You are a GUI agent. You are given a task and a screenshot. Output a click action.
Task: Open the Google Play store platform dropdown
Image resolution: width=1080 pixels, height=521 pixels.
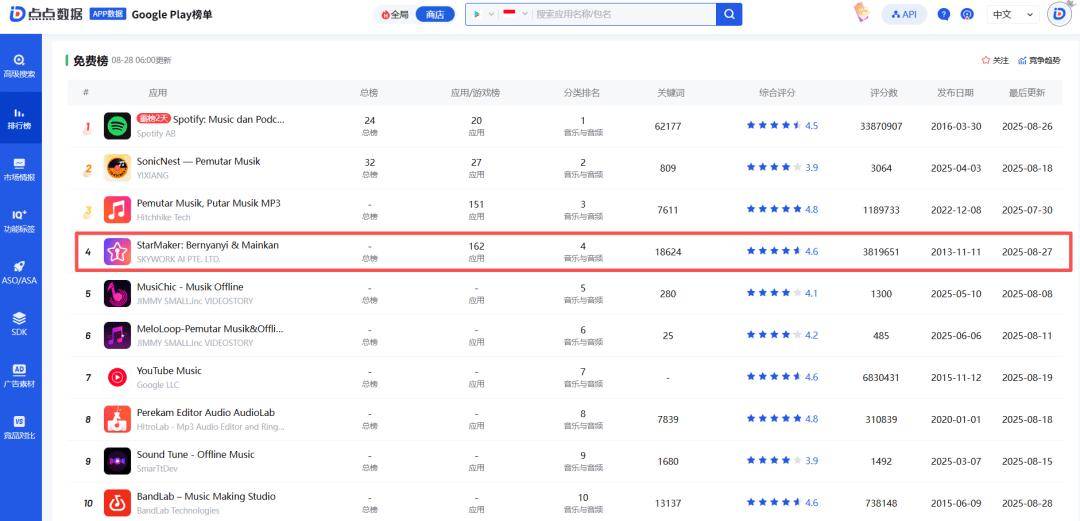click(484, 14)
